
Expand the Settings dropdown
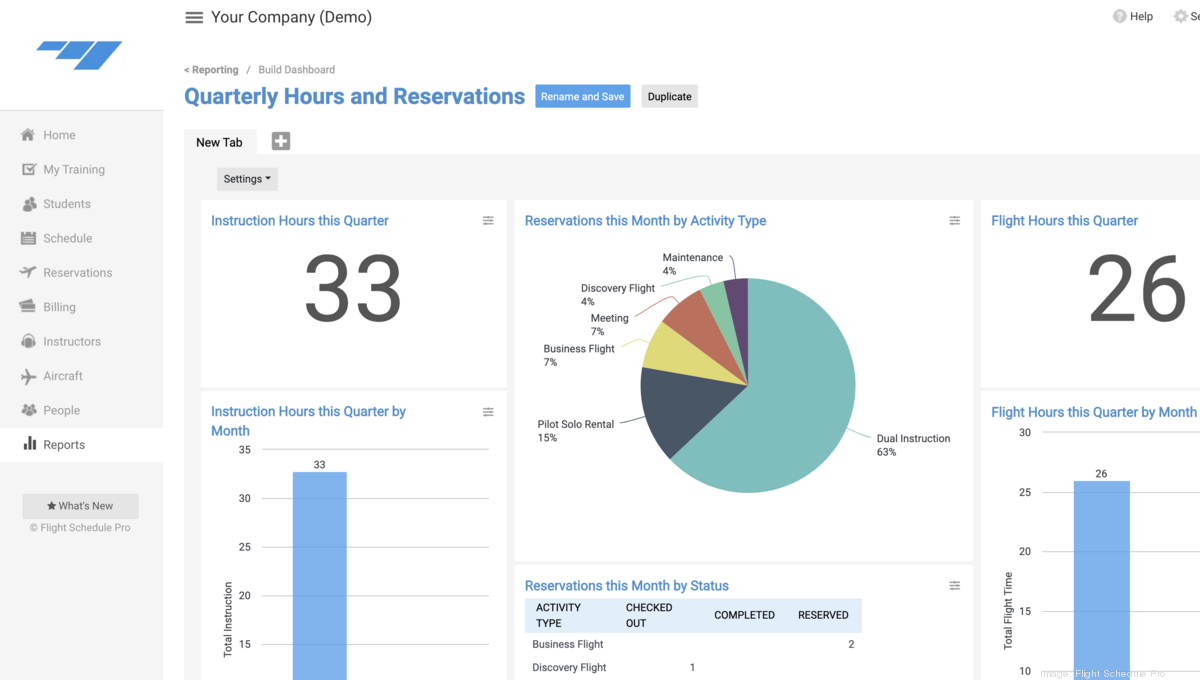(x=247, y=179)
